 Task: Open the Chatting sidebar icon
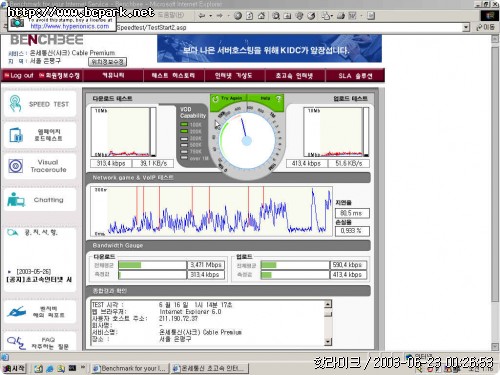click(16, 200)
